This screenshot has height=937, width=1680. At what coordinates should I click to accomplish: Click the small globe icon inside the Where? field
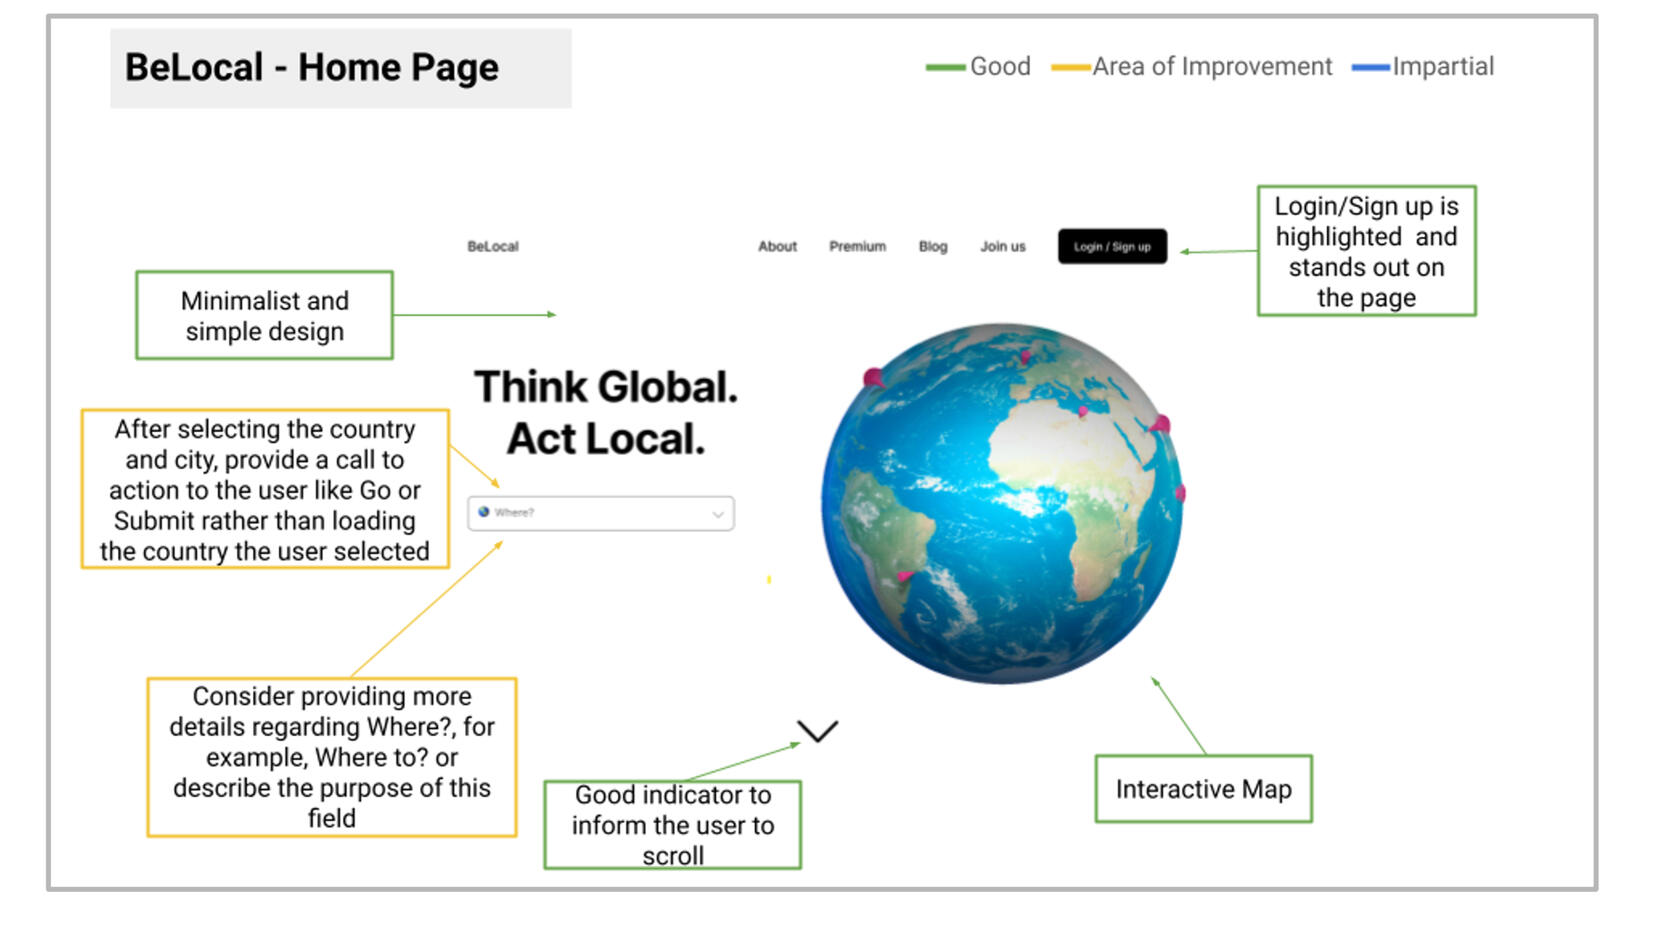click(x=484, y=512)
